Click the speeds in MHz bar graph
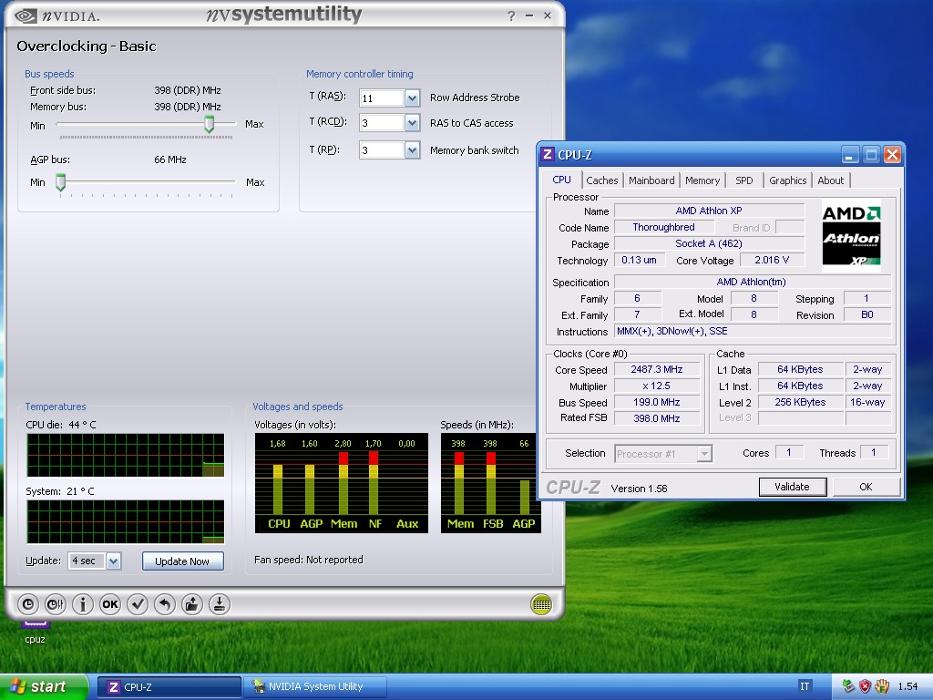Image resolution: width=933 pixels, height=700 pixels. pyautogui.click(x=490, y=483)
